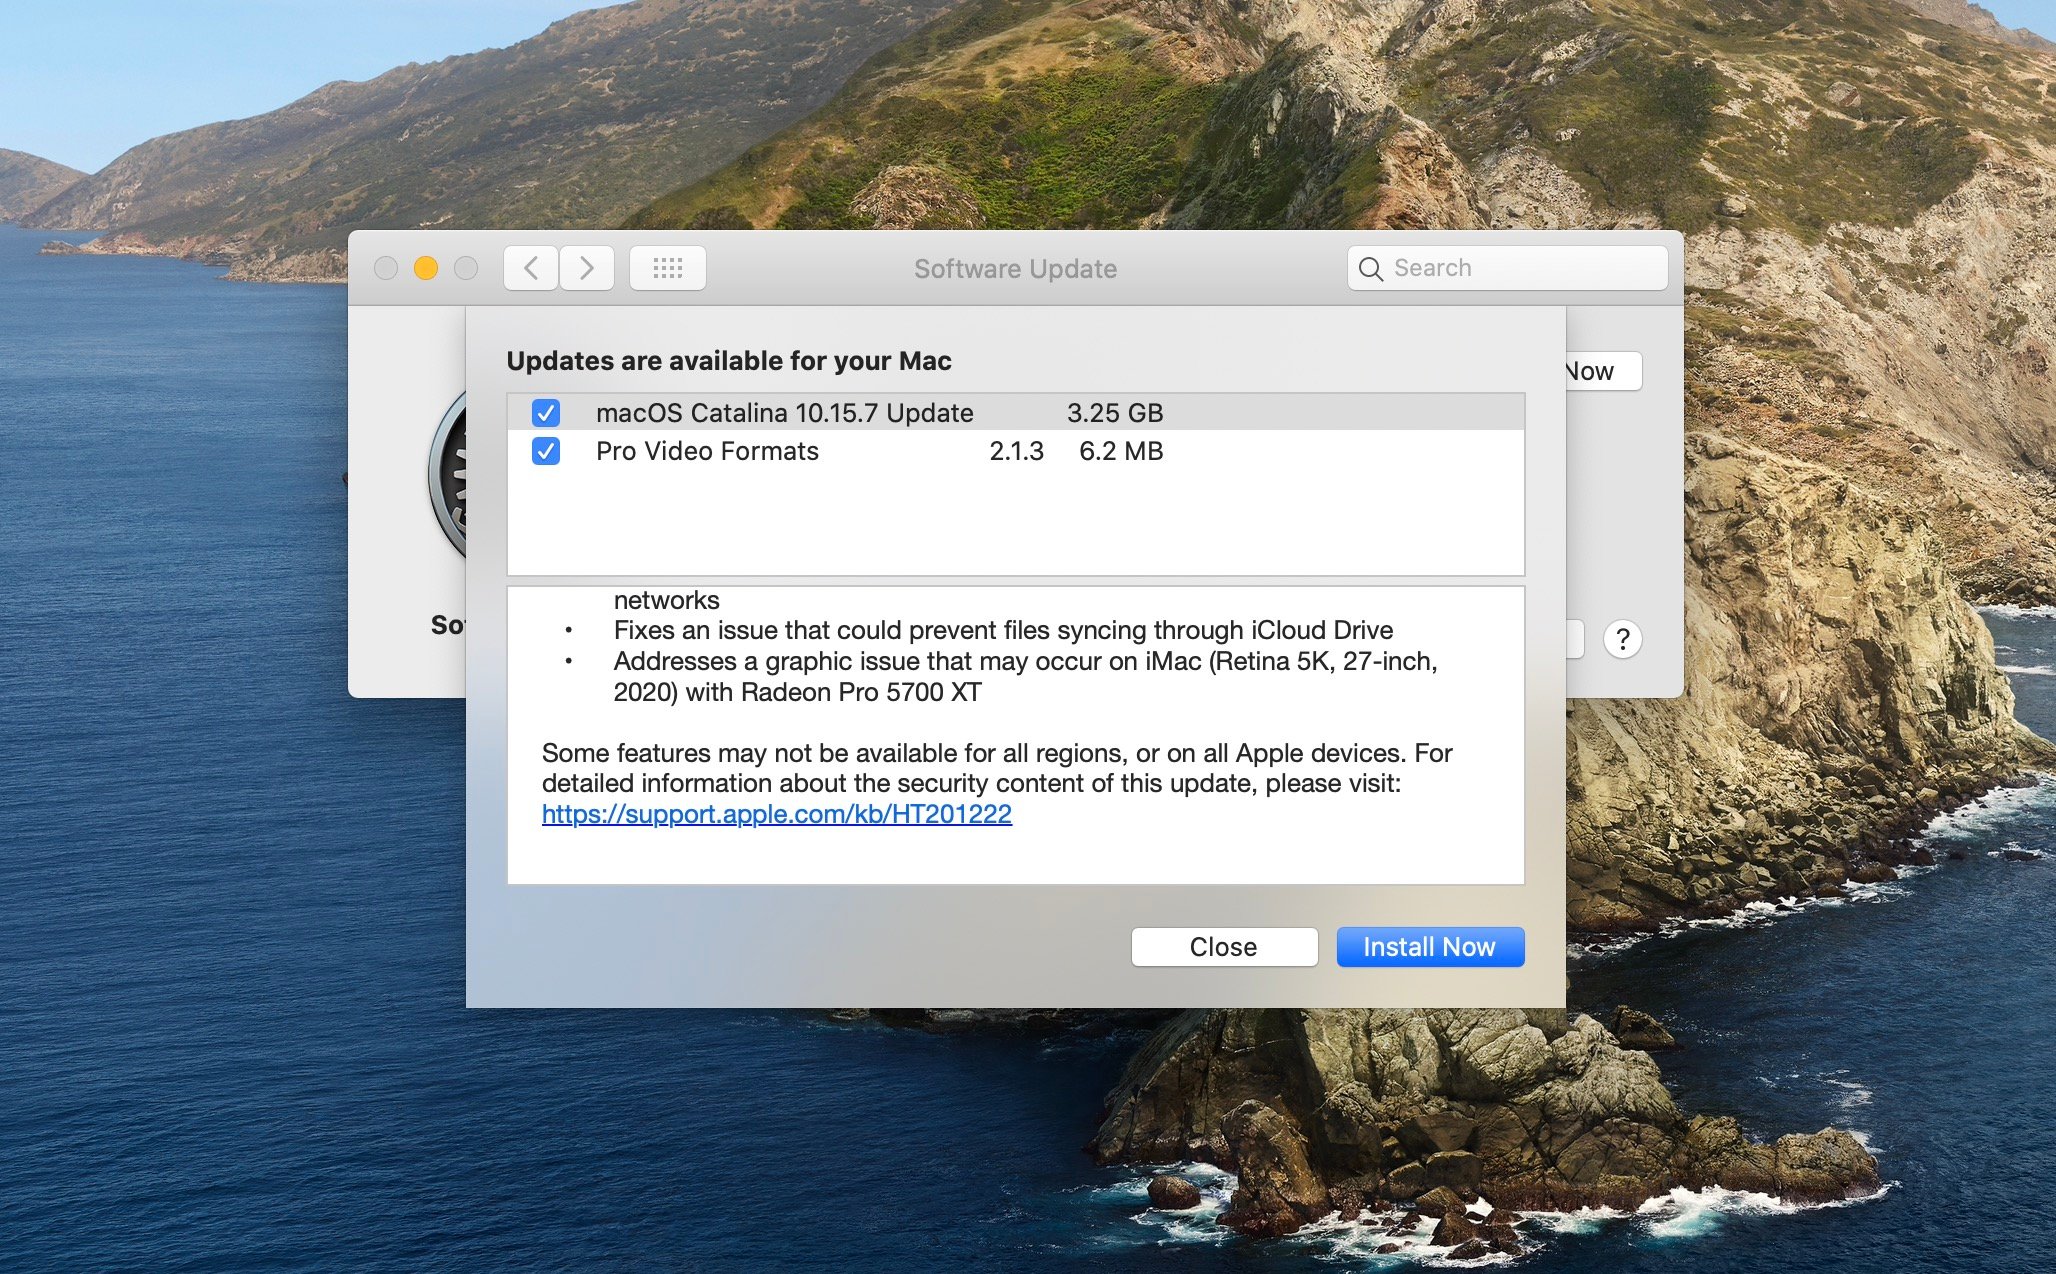Go back with the left chevron button
The width and height of the screenshot is (2056, 1274).
pyautogui.click(x=531, y=268)
